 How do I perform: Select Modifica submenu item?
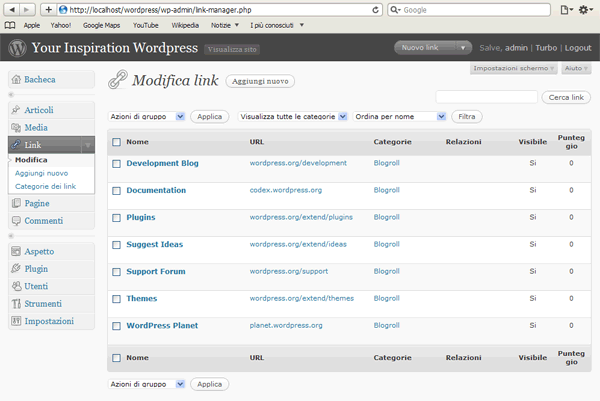(x=31, y=160)
